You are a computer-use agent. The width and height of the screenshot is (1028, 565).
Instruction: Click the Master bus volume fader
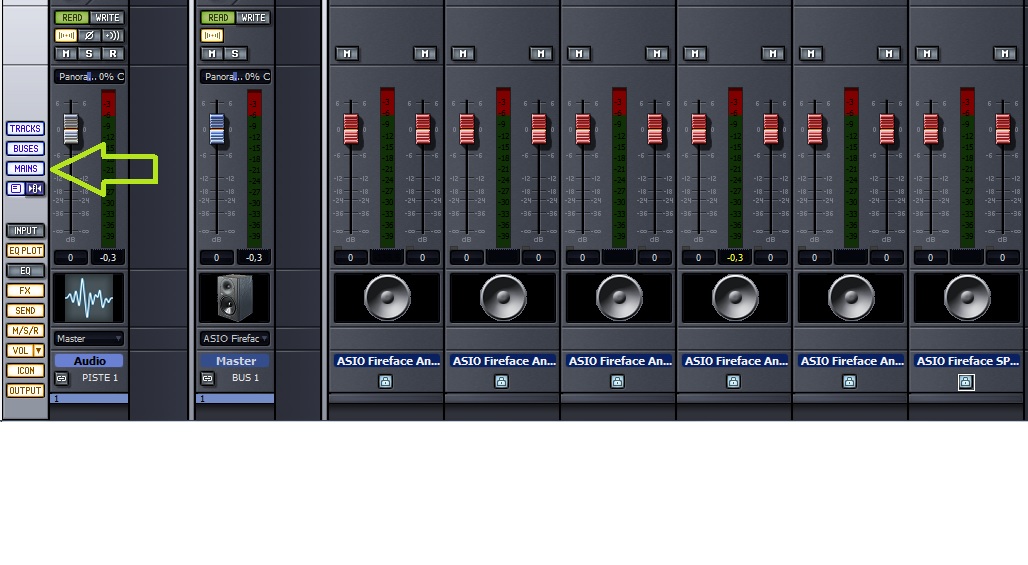click(x=217, y=129)
